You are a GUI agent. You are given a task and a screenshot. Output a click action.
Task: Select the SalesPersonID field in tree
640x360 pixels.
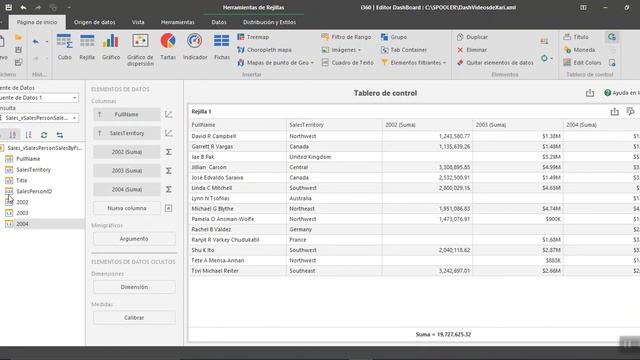point(34,191)
